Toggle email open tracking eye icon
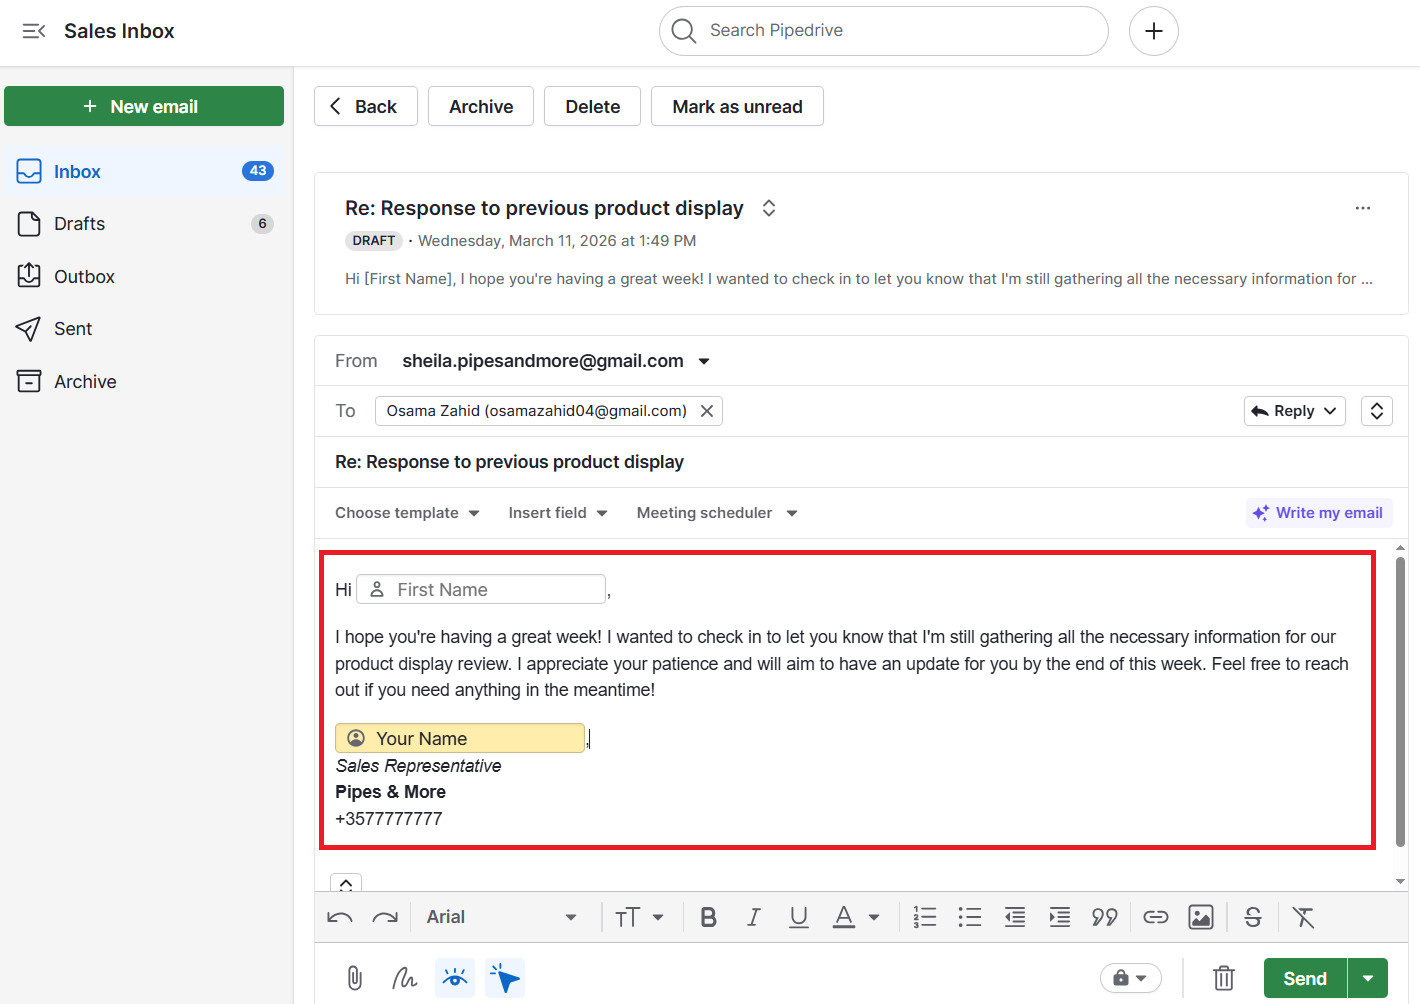1420x1004 pixels. click(455, 978)
